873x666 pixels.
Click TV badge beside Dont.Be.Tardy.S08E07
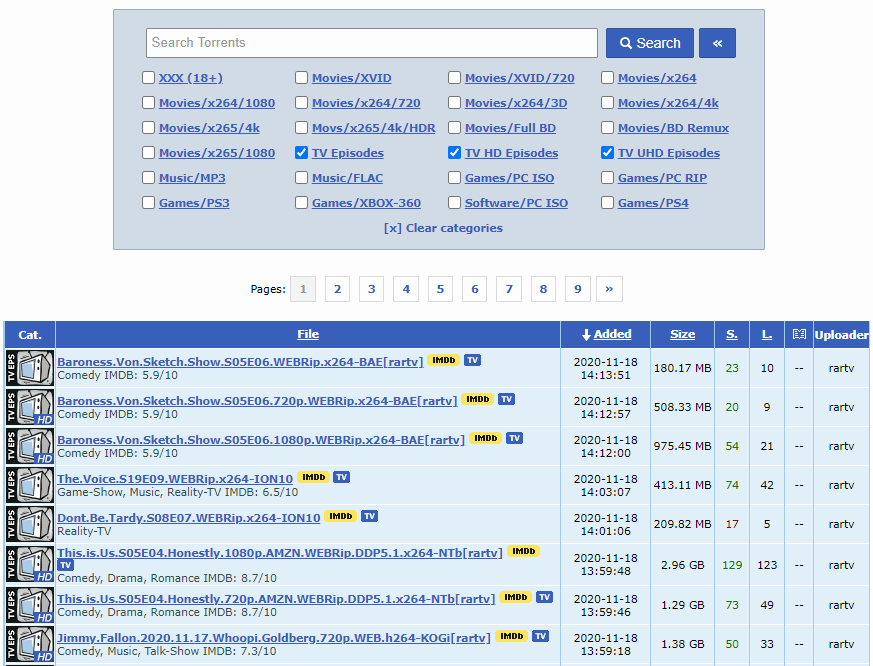click(369, 516)
